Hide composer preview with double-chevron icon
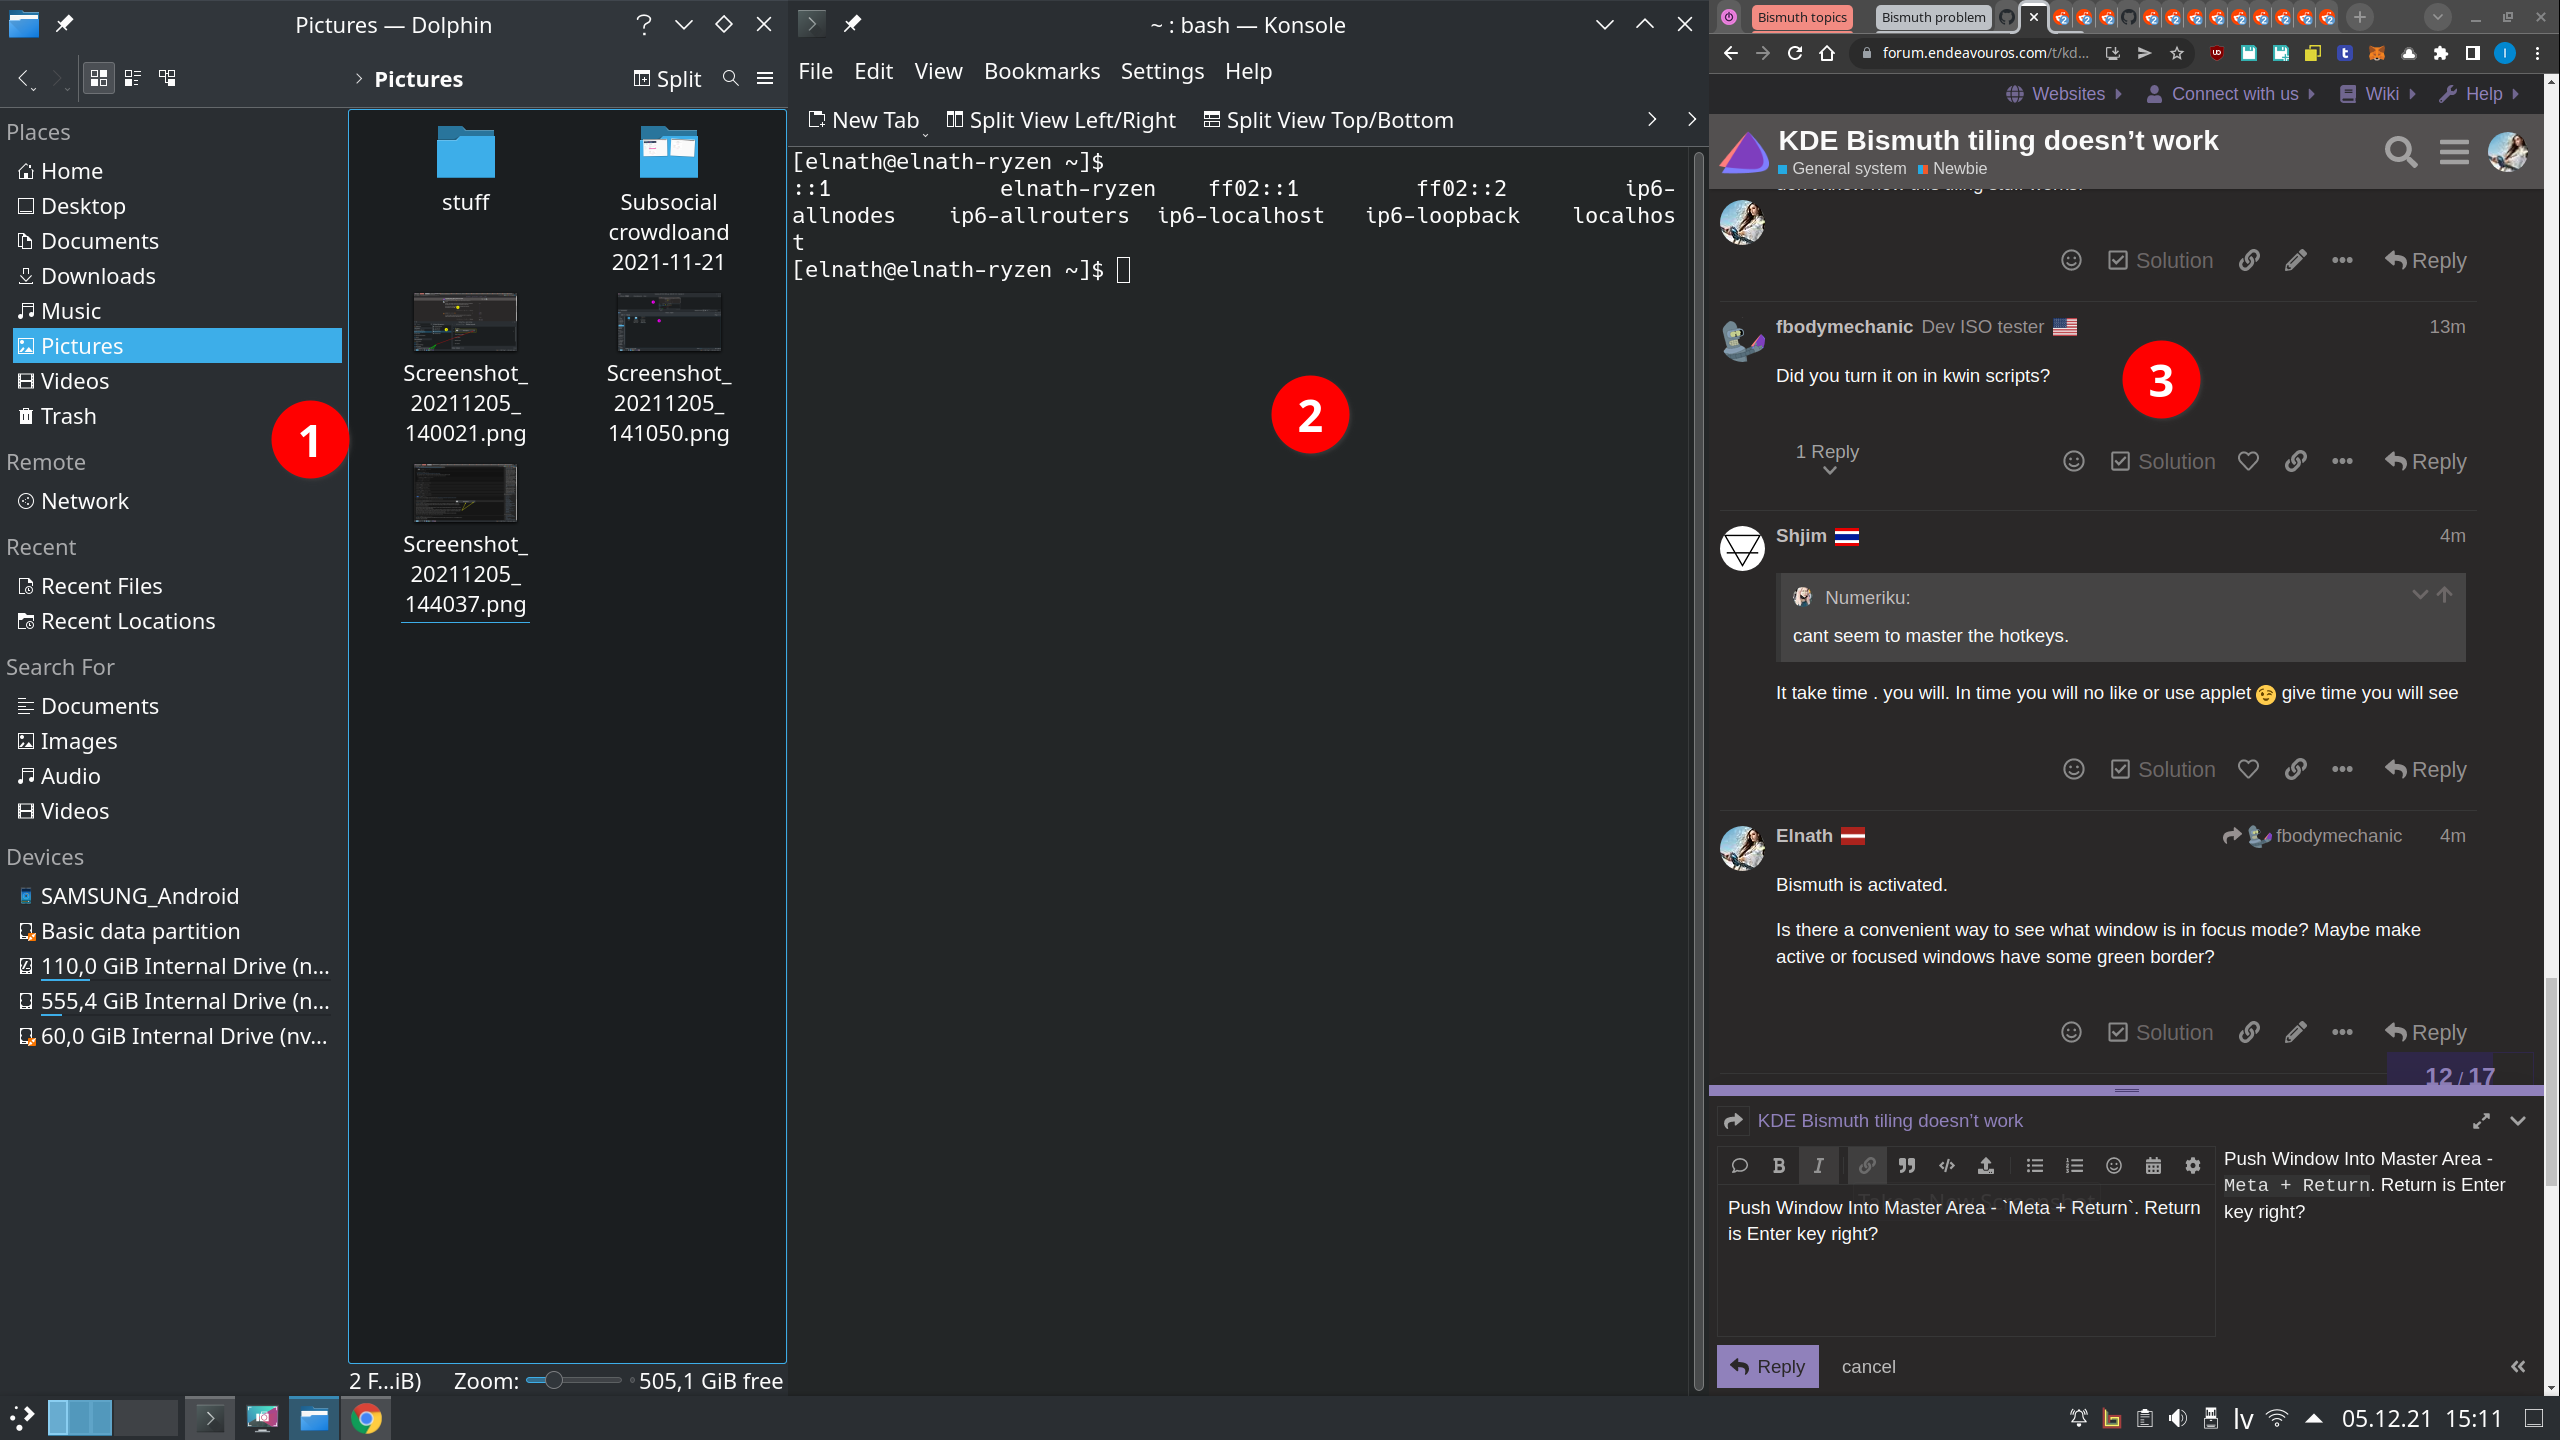This screenshot has width=2560, height=1440. pyautogui.click(x=2518, y=1367)
